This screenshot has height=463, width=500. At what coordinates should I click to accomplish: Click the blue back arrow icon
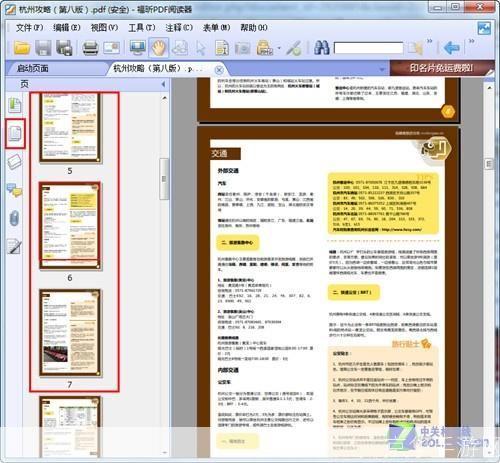point(452,48)
